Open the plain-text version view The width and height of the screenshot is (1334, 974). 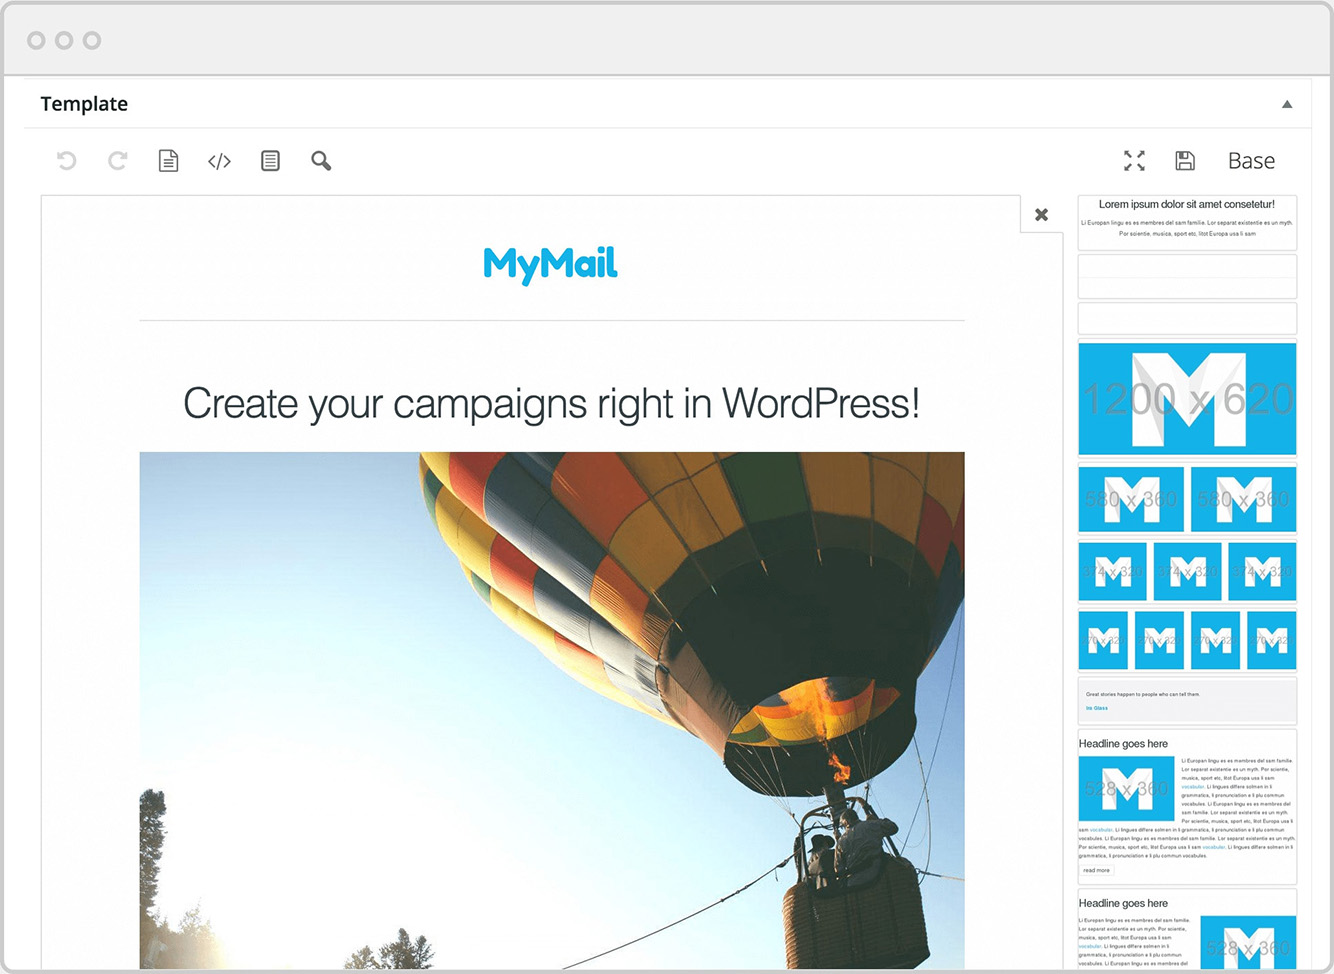tap(168, 160)
